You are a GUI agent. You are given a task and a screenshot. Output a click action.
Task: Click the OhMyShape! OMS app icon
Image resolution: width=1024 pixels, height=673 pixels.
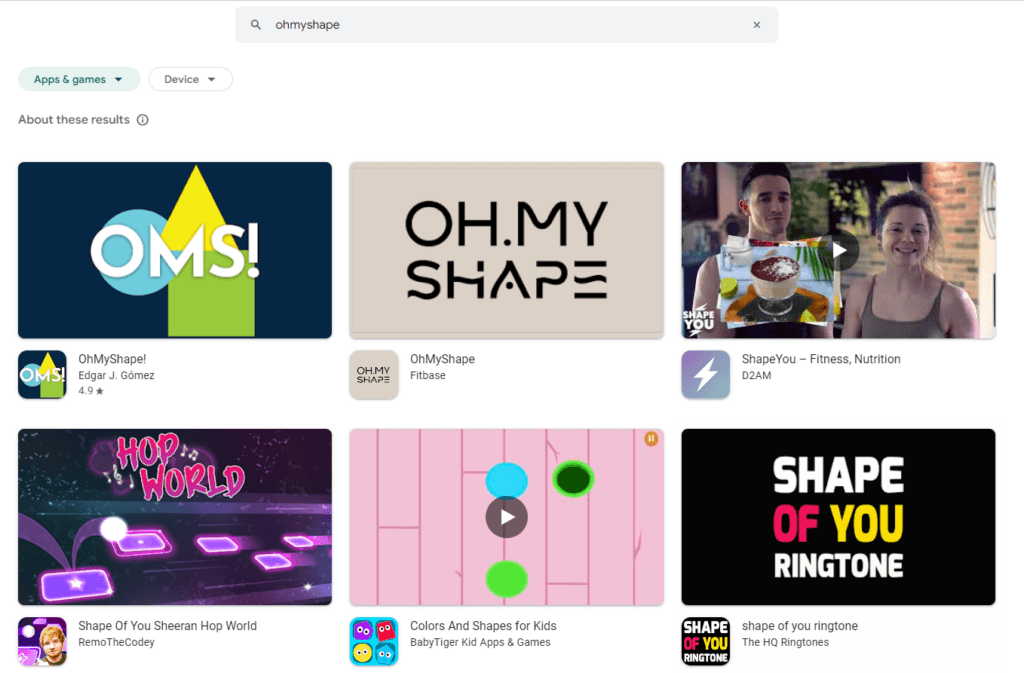pos(41,374)
